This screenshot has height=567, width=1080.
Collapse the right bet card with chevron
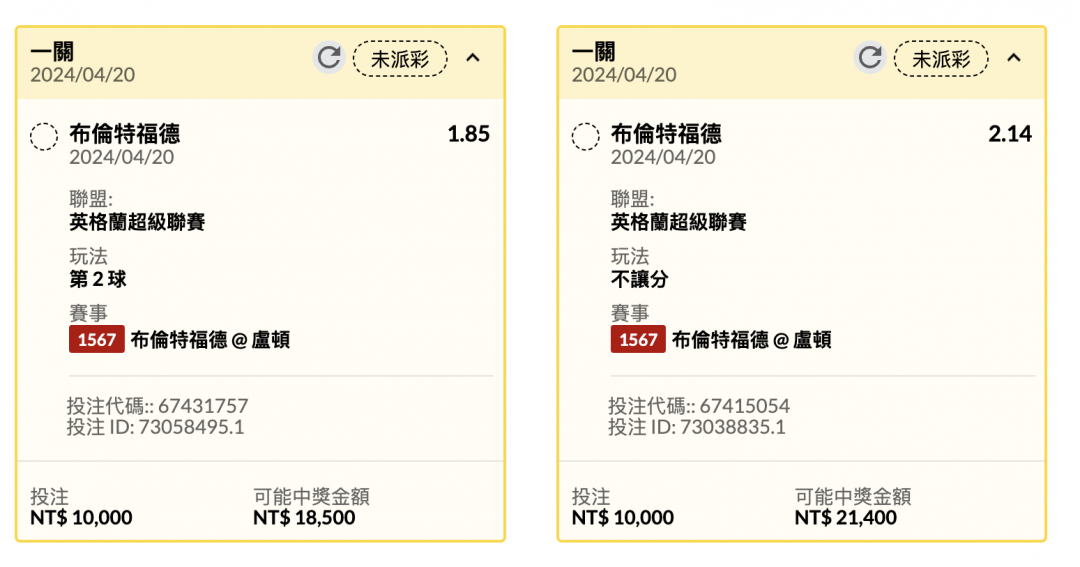[x=1014, y=58]
